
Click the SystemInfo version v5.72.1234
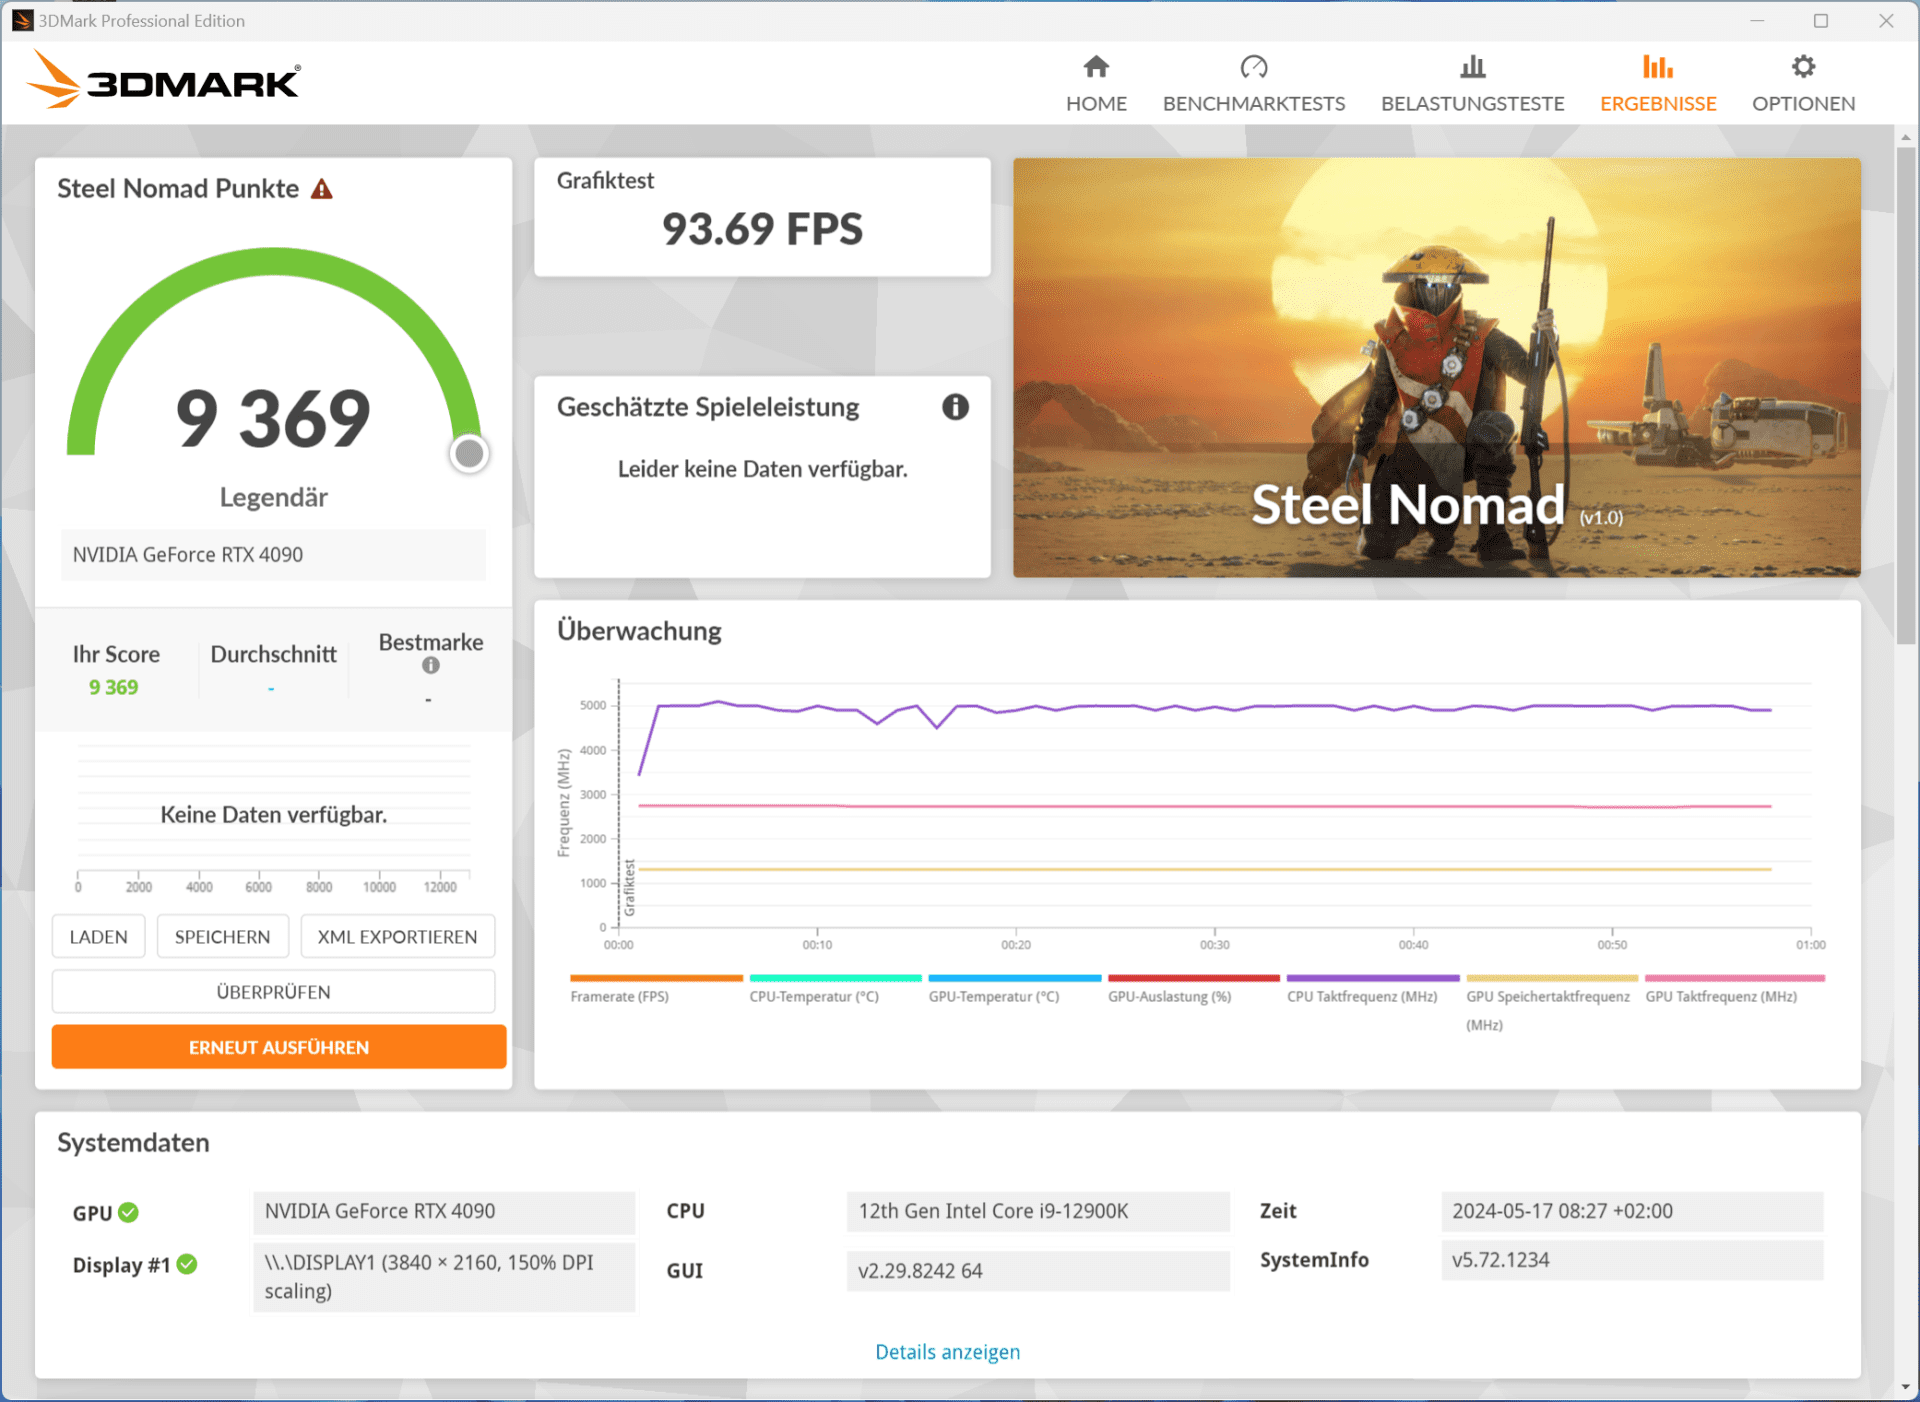pyautogui.click(x=1632, y=1260)
